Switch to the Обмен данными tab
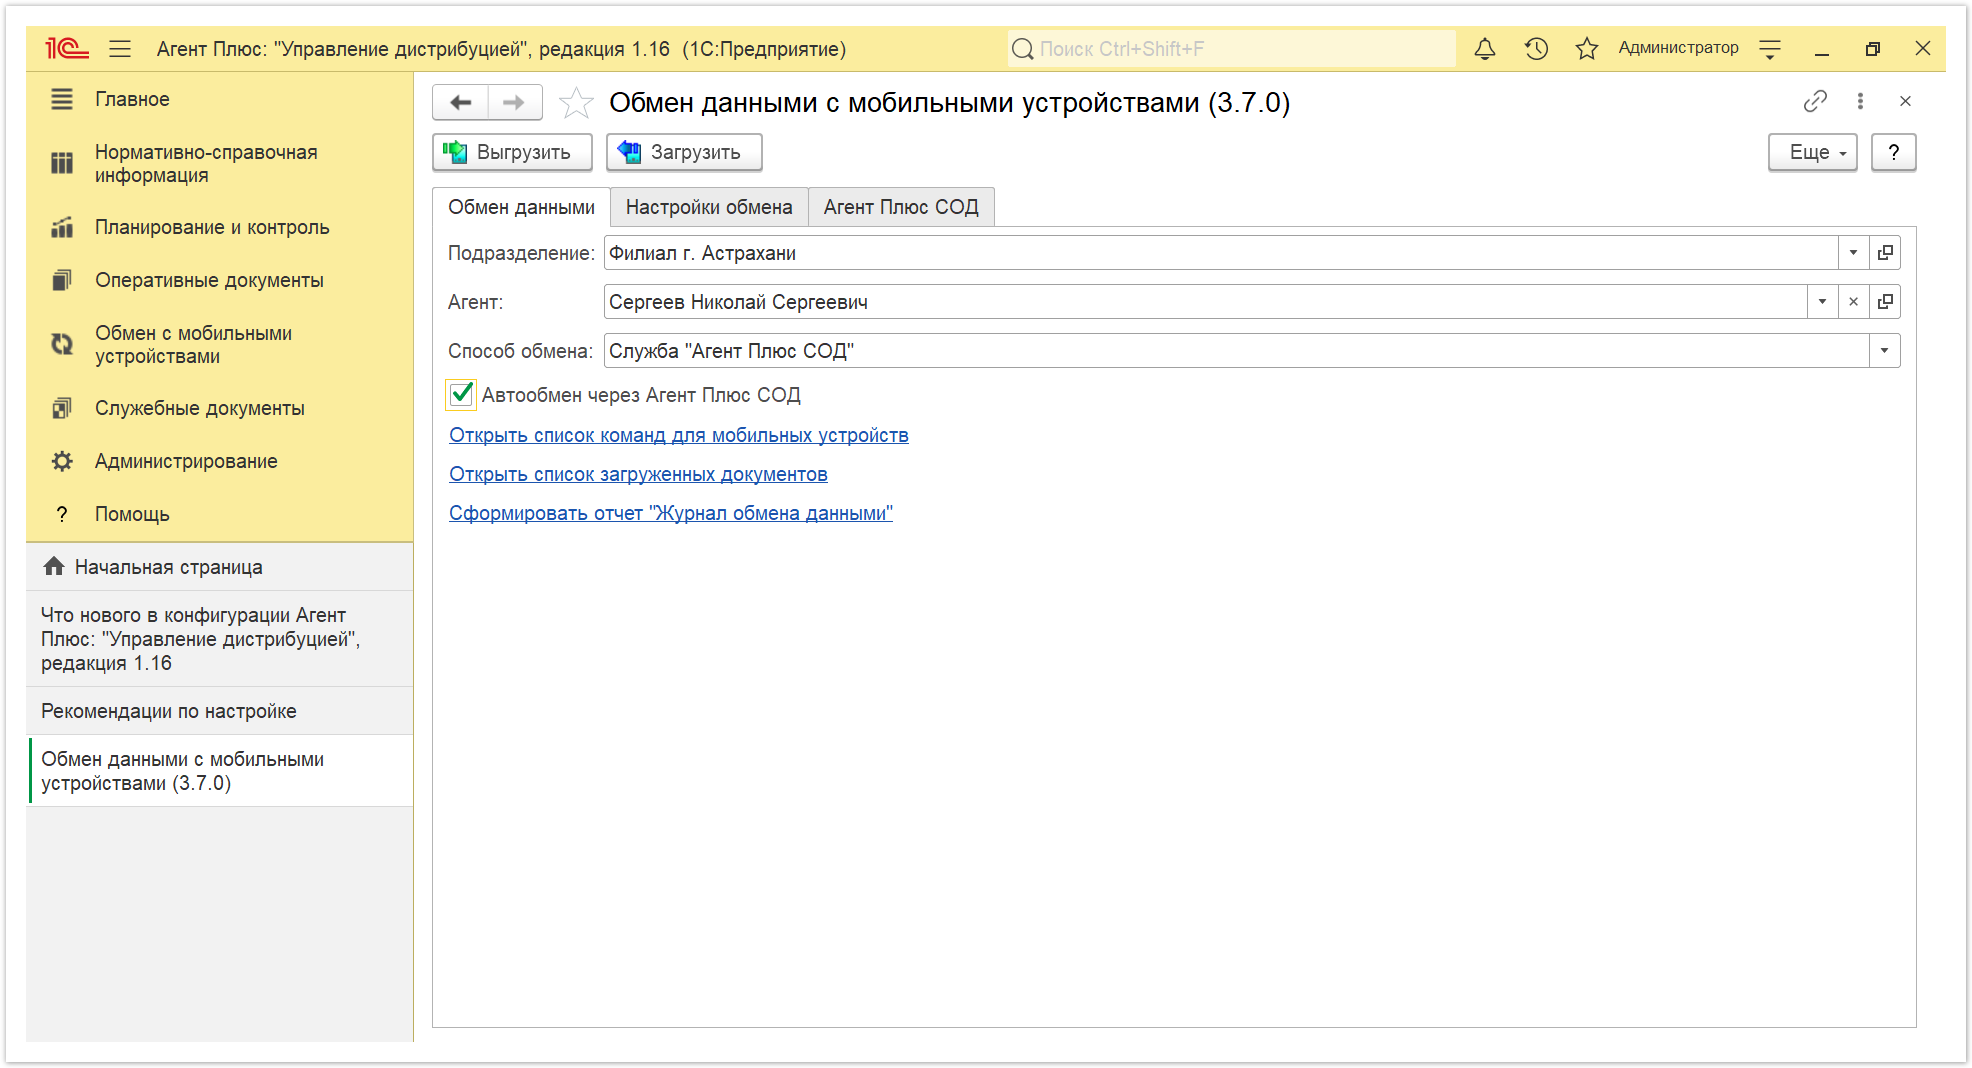Viewport: 1972px width, 1068px height. (x=521, y=207)
